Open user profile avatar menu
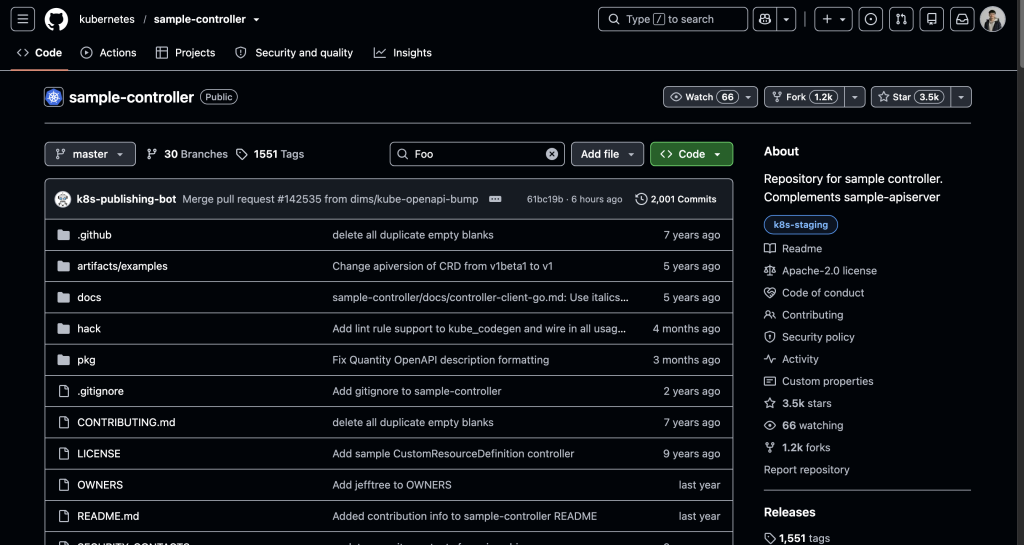 pyautogui.click(x=993, y=20)
